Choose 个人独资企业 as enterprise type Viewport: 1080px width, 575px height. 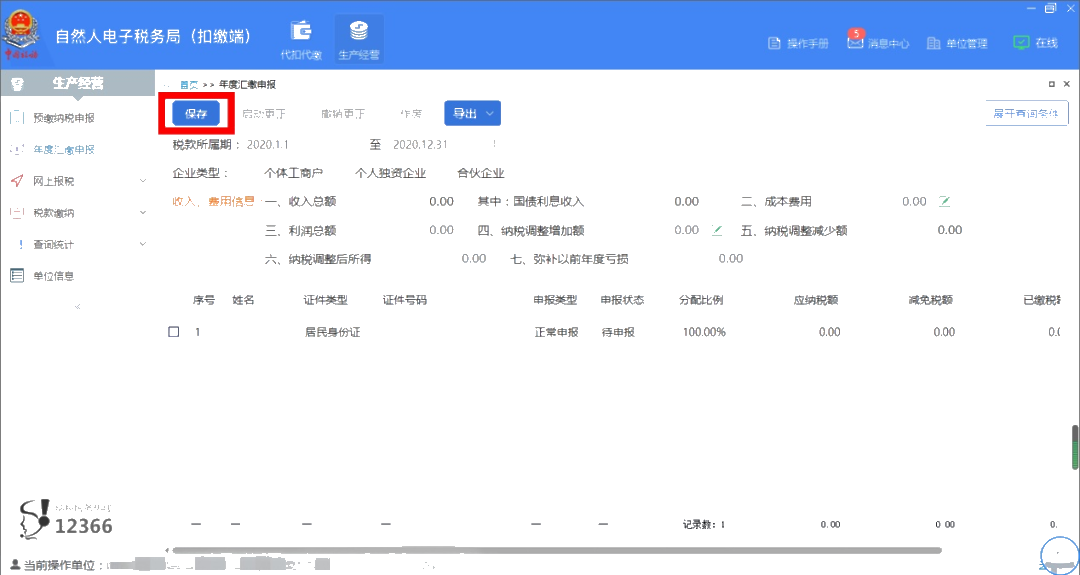coord(391,174)
